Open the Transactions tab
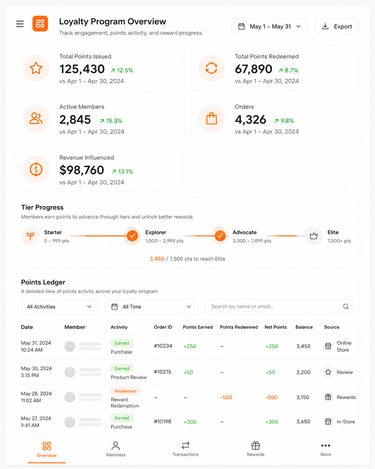The width and height of the screenshot is (375, 469). tap(185, 449)
